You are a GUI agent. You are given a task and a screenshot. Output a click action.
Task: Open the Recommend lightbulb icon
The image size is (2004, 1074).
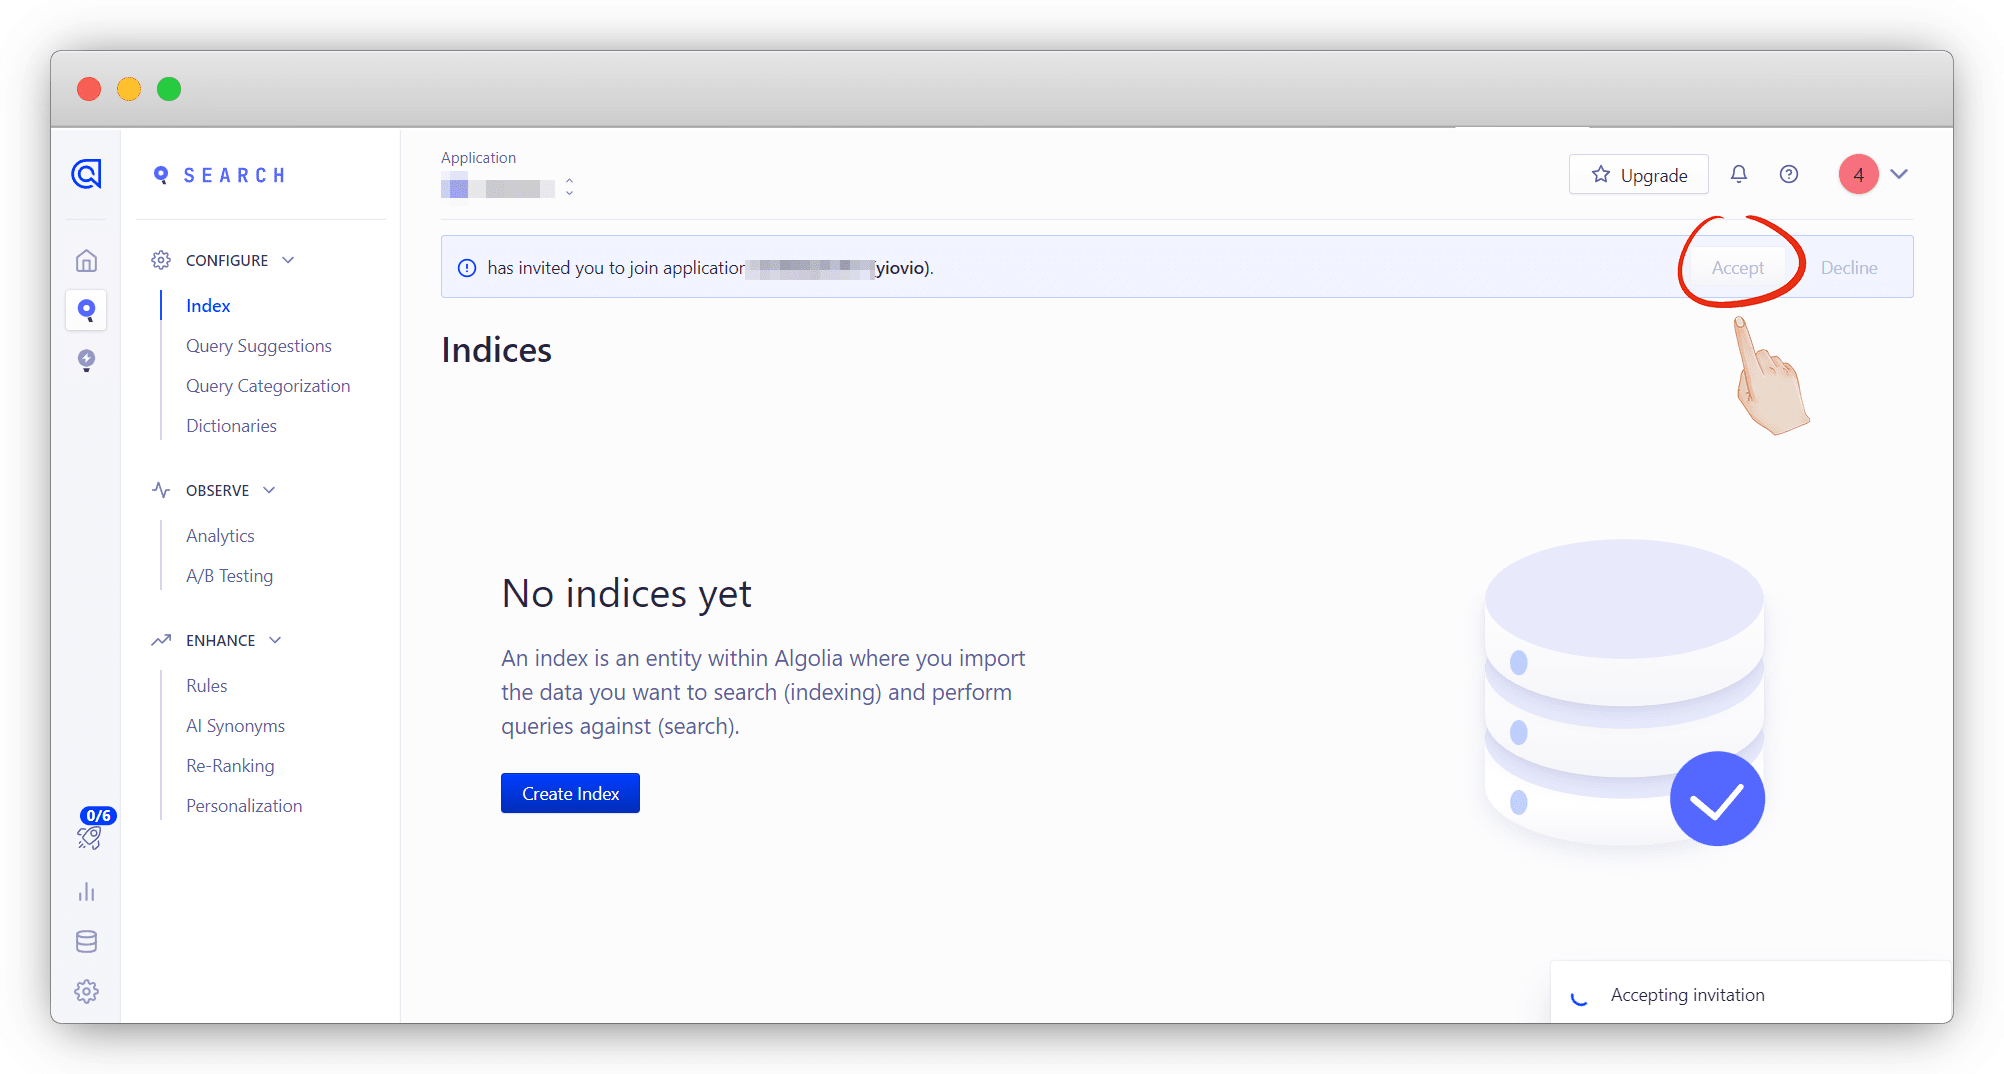(x=87, y=360)
